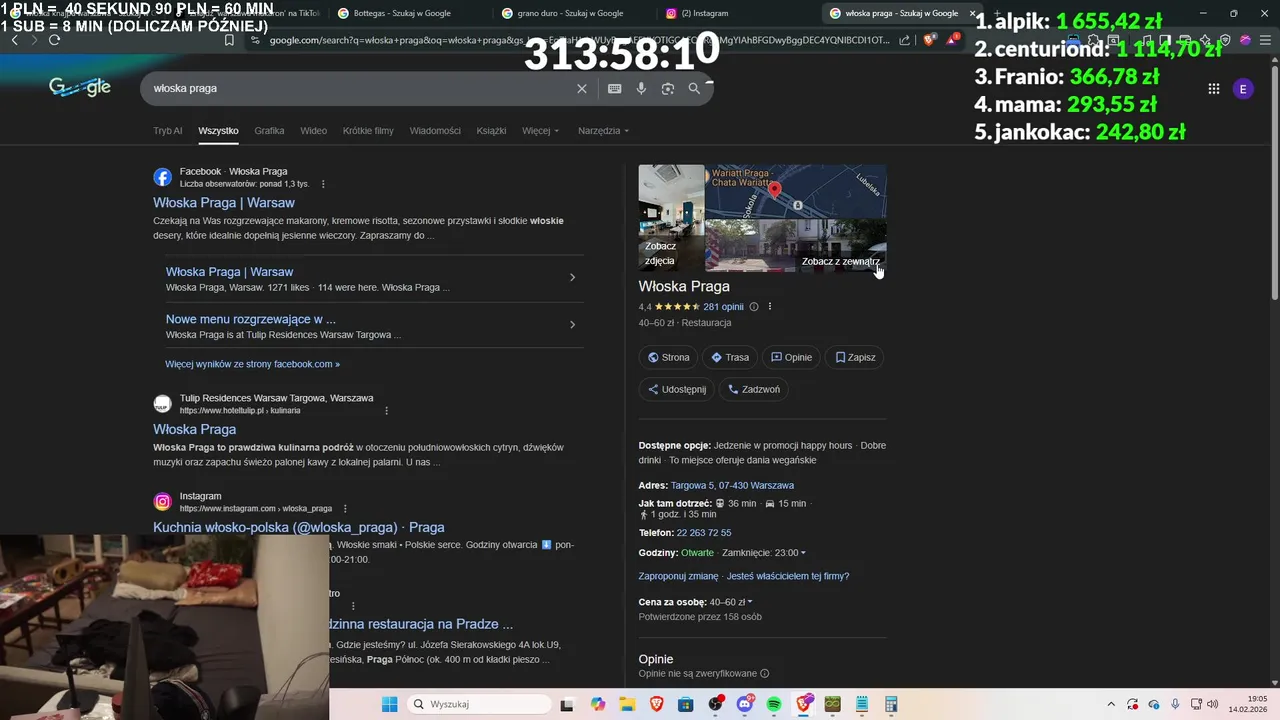Expand the 'Nowe menu rozgrzewające' sub-result chevron
1280x720 pixels.
pyautogui.click(x=572, y=324)
